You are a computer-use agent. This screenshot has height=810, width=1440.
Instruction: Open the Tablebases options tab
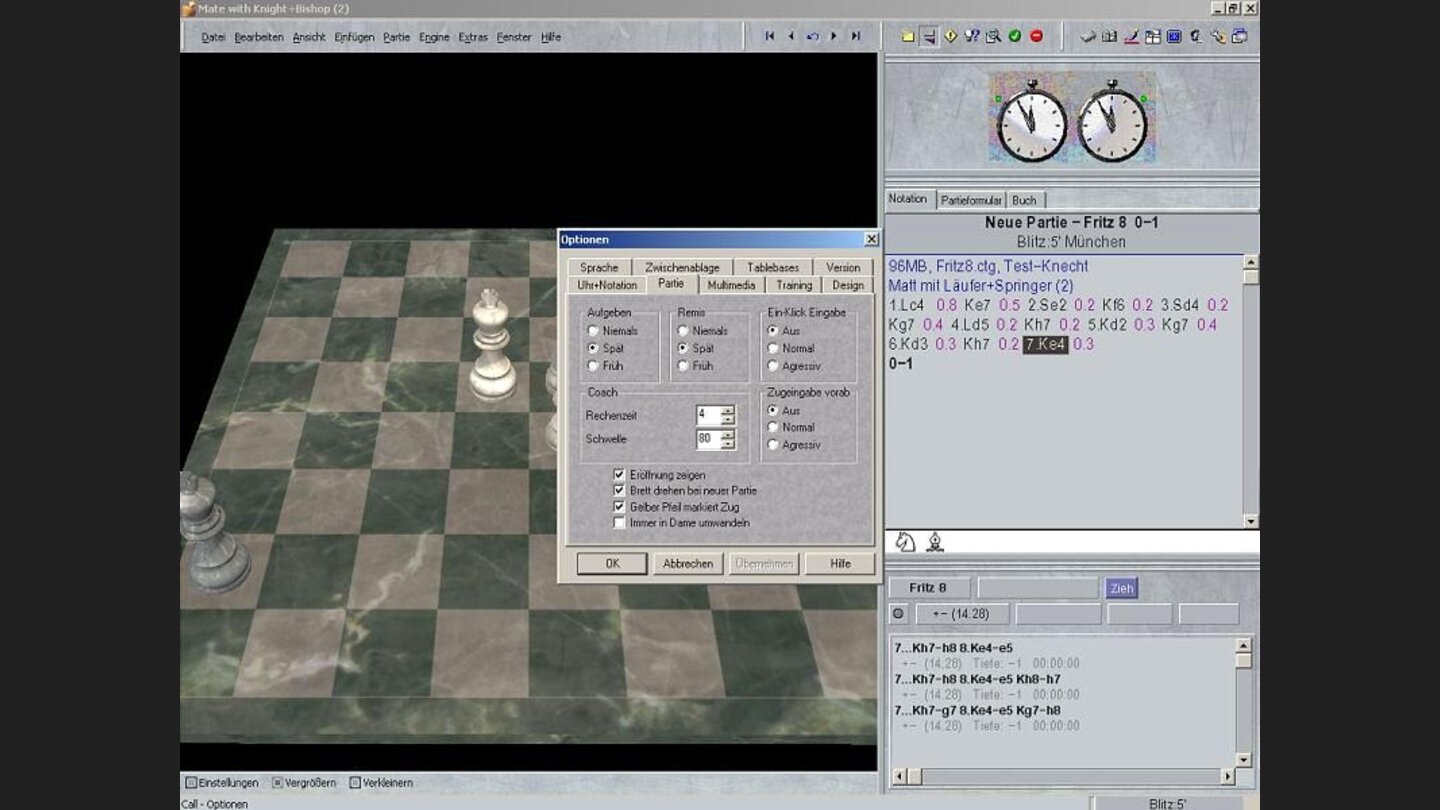click(773, 267)
